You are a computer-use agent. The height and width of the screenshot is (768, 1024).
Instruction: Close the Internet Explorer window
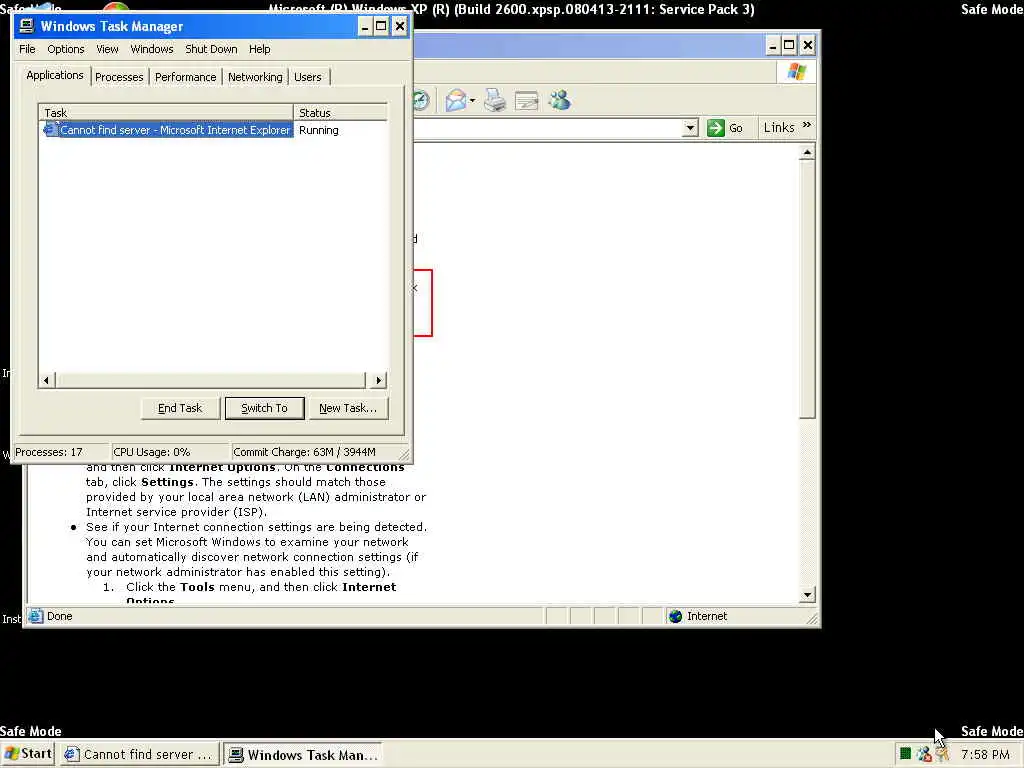(807, 45)
